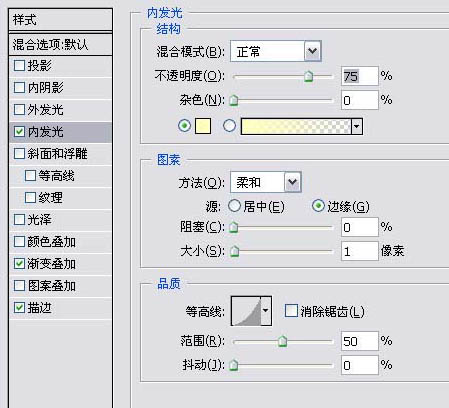Click the 不透明度 opacity slider handle
This screenshot has height=408, width=449.
[x=309, y=76]
